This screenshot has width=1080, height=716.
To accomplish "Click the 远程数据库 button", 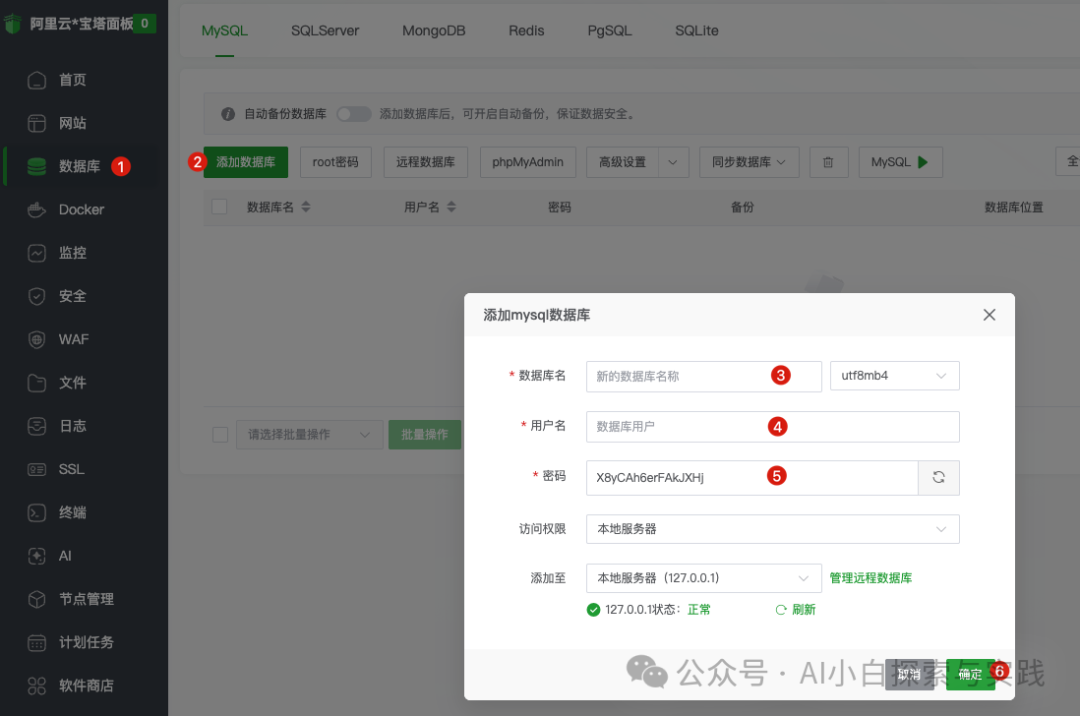I will point(425,162).
